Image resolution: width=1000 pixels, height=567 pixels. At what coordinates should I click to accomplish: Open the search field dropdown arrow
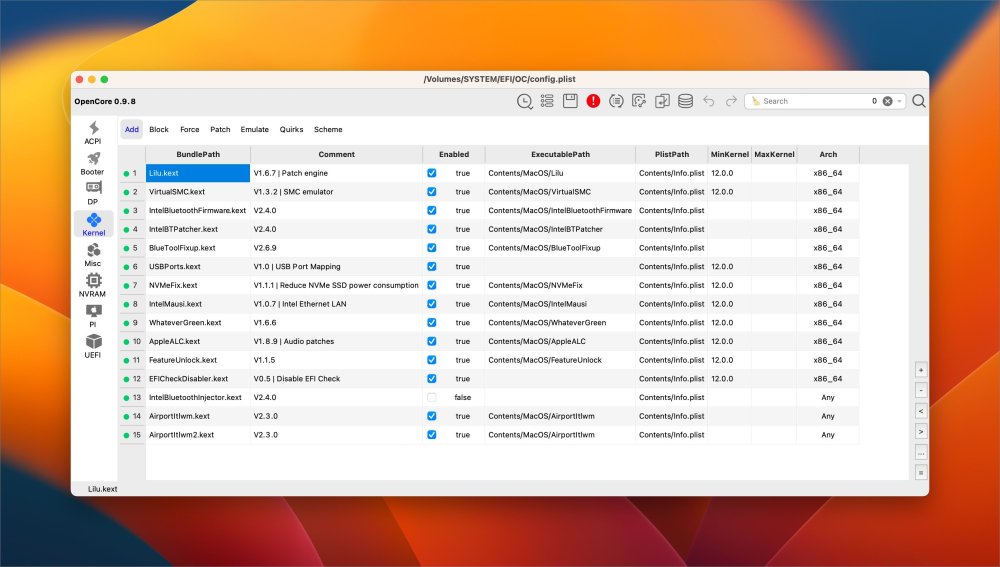tap(899, 101)
